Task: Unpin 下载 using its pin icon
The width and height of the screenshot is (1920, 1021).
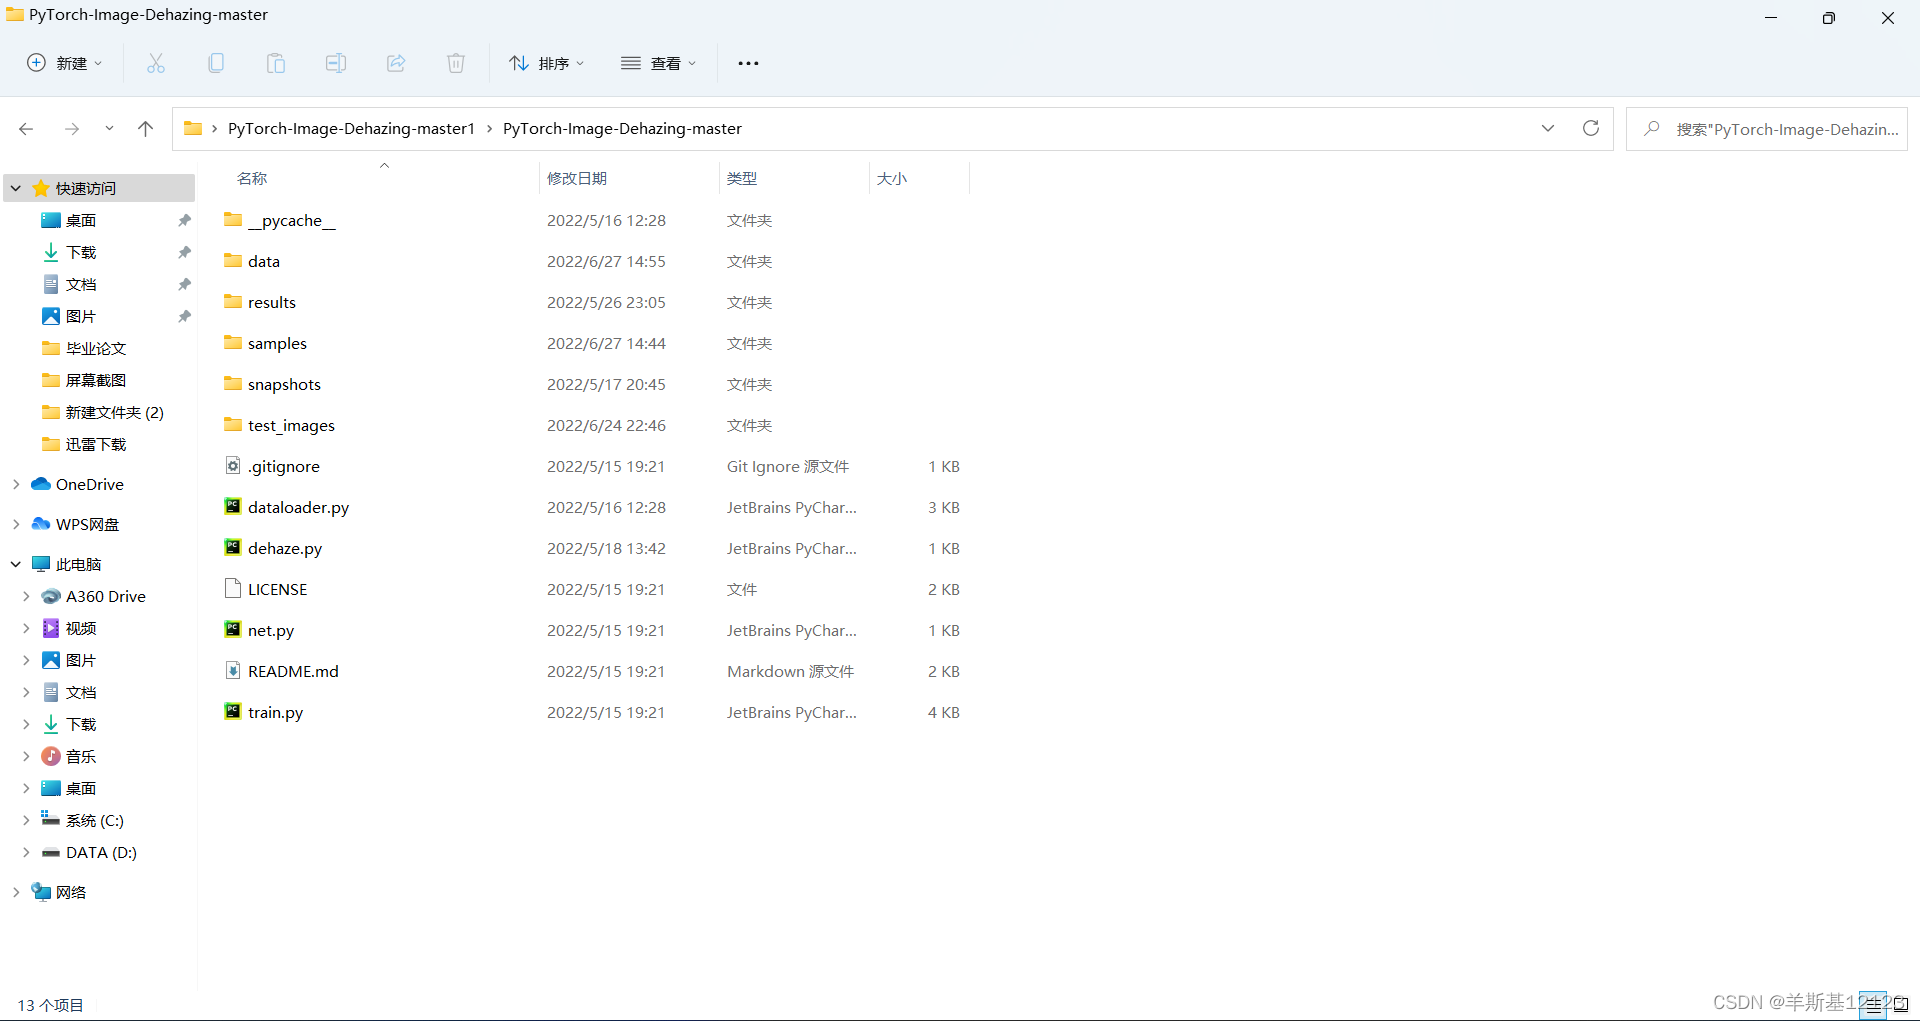Action: 184,252
